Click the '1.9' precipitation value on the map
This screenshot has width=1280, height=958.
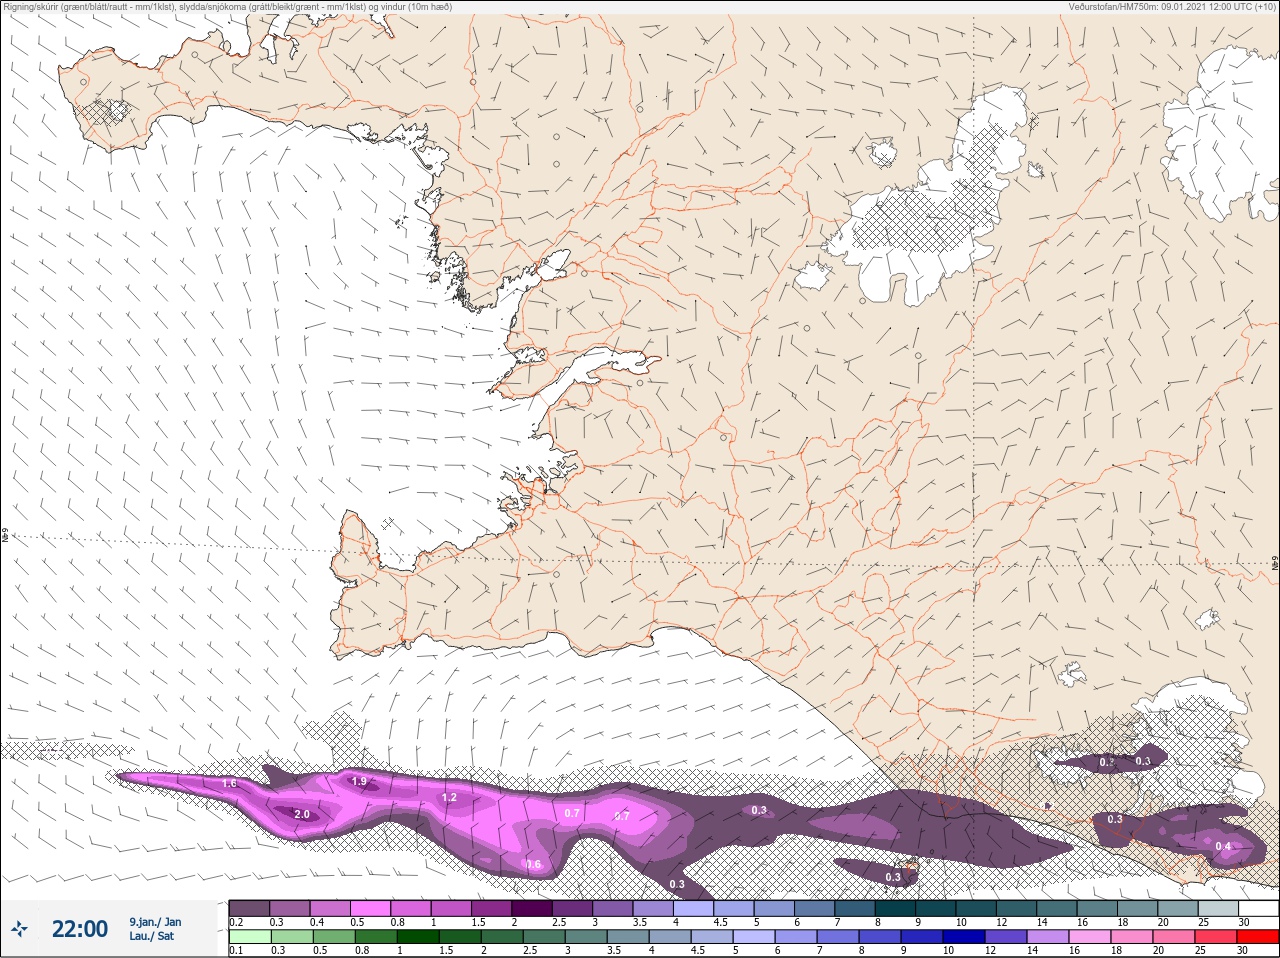point(359,781)
